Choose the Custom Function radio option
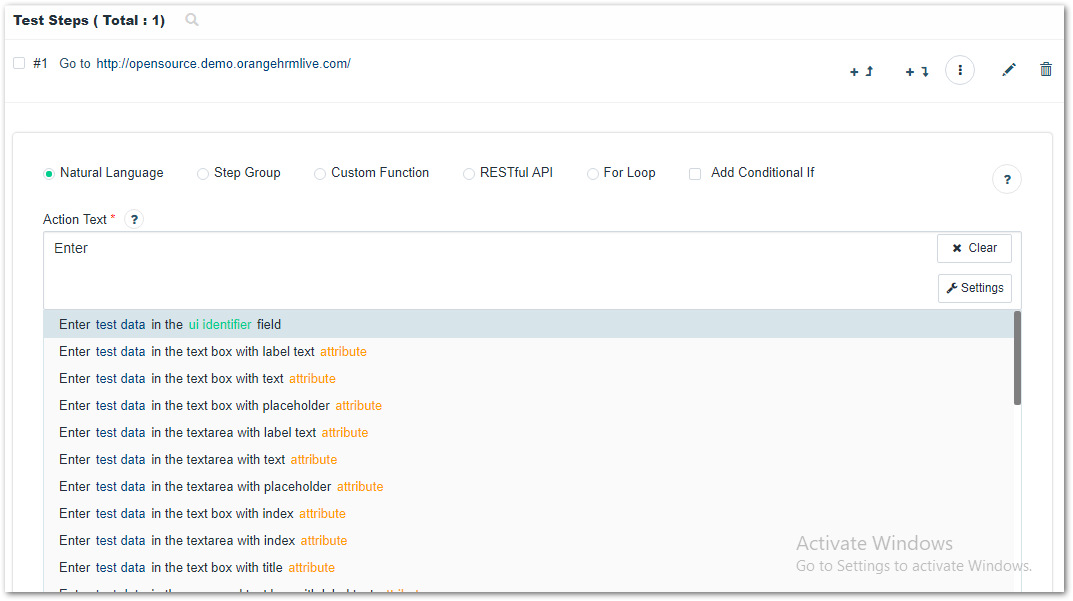 pos(320,174)
